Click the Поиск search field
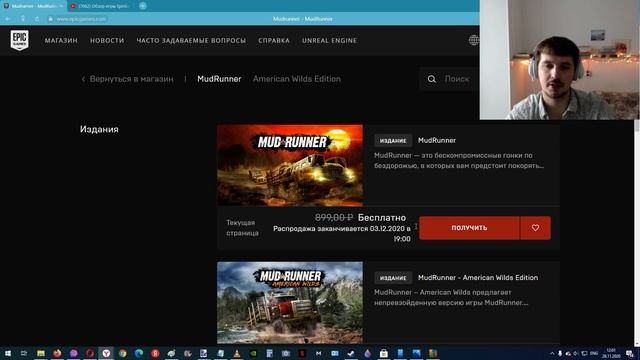Viewport: 640px width, 360px height. coord(457,79)
